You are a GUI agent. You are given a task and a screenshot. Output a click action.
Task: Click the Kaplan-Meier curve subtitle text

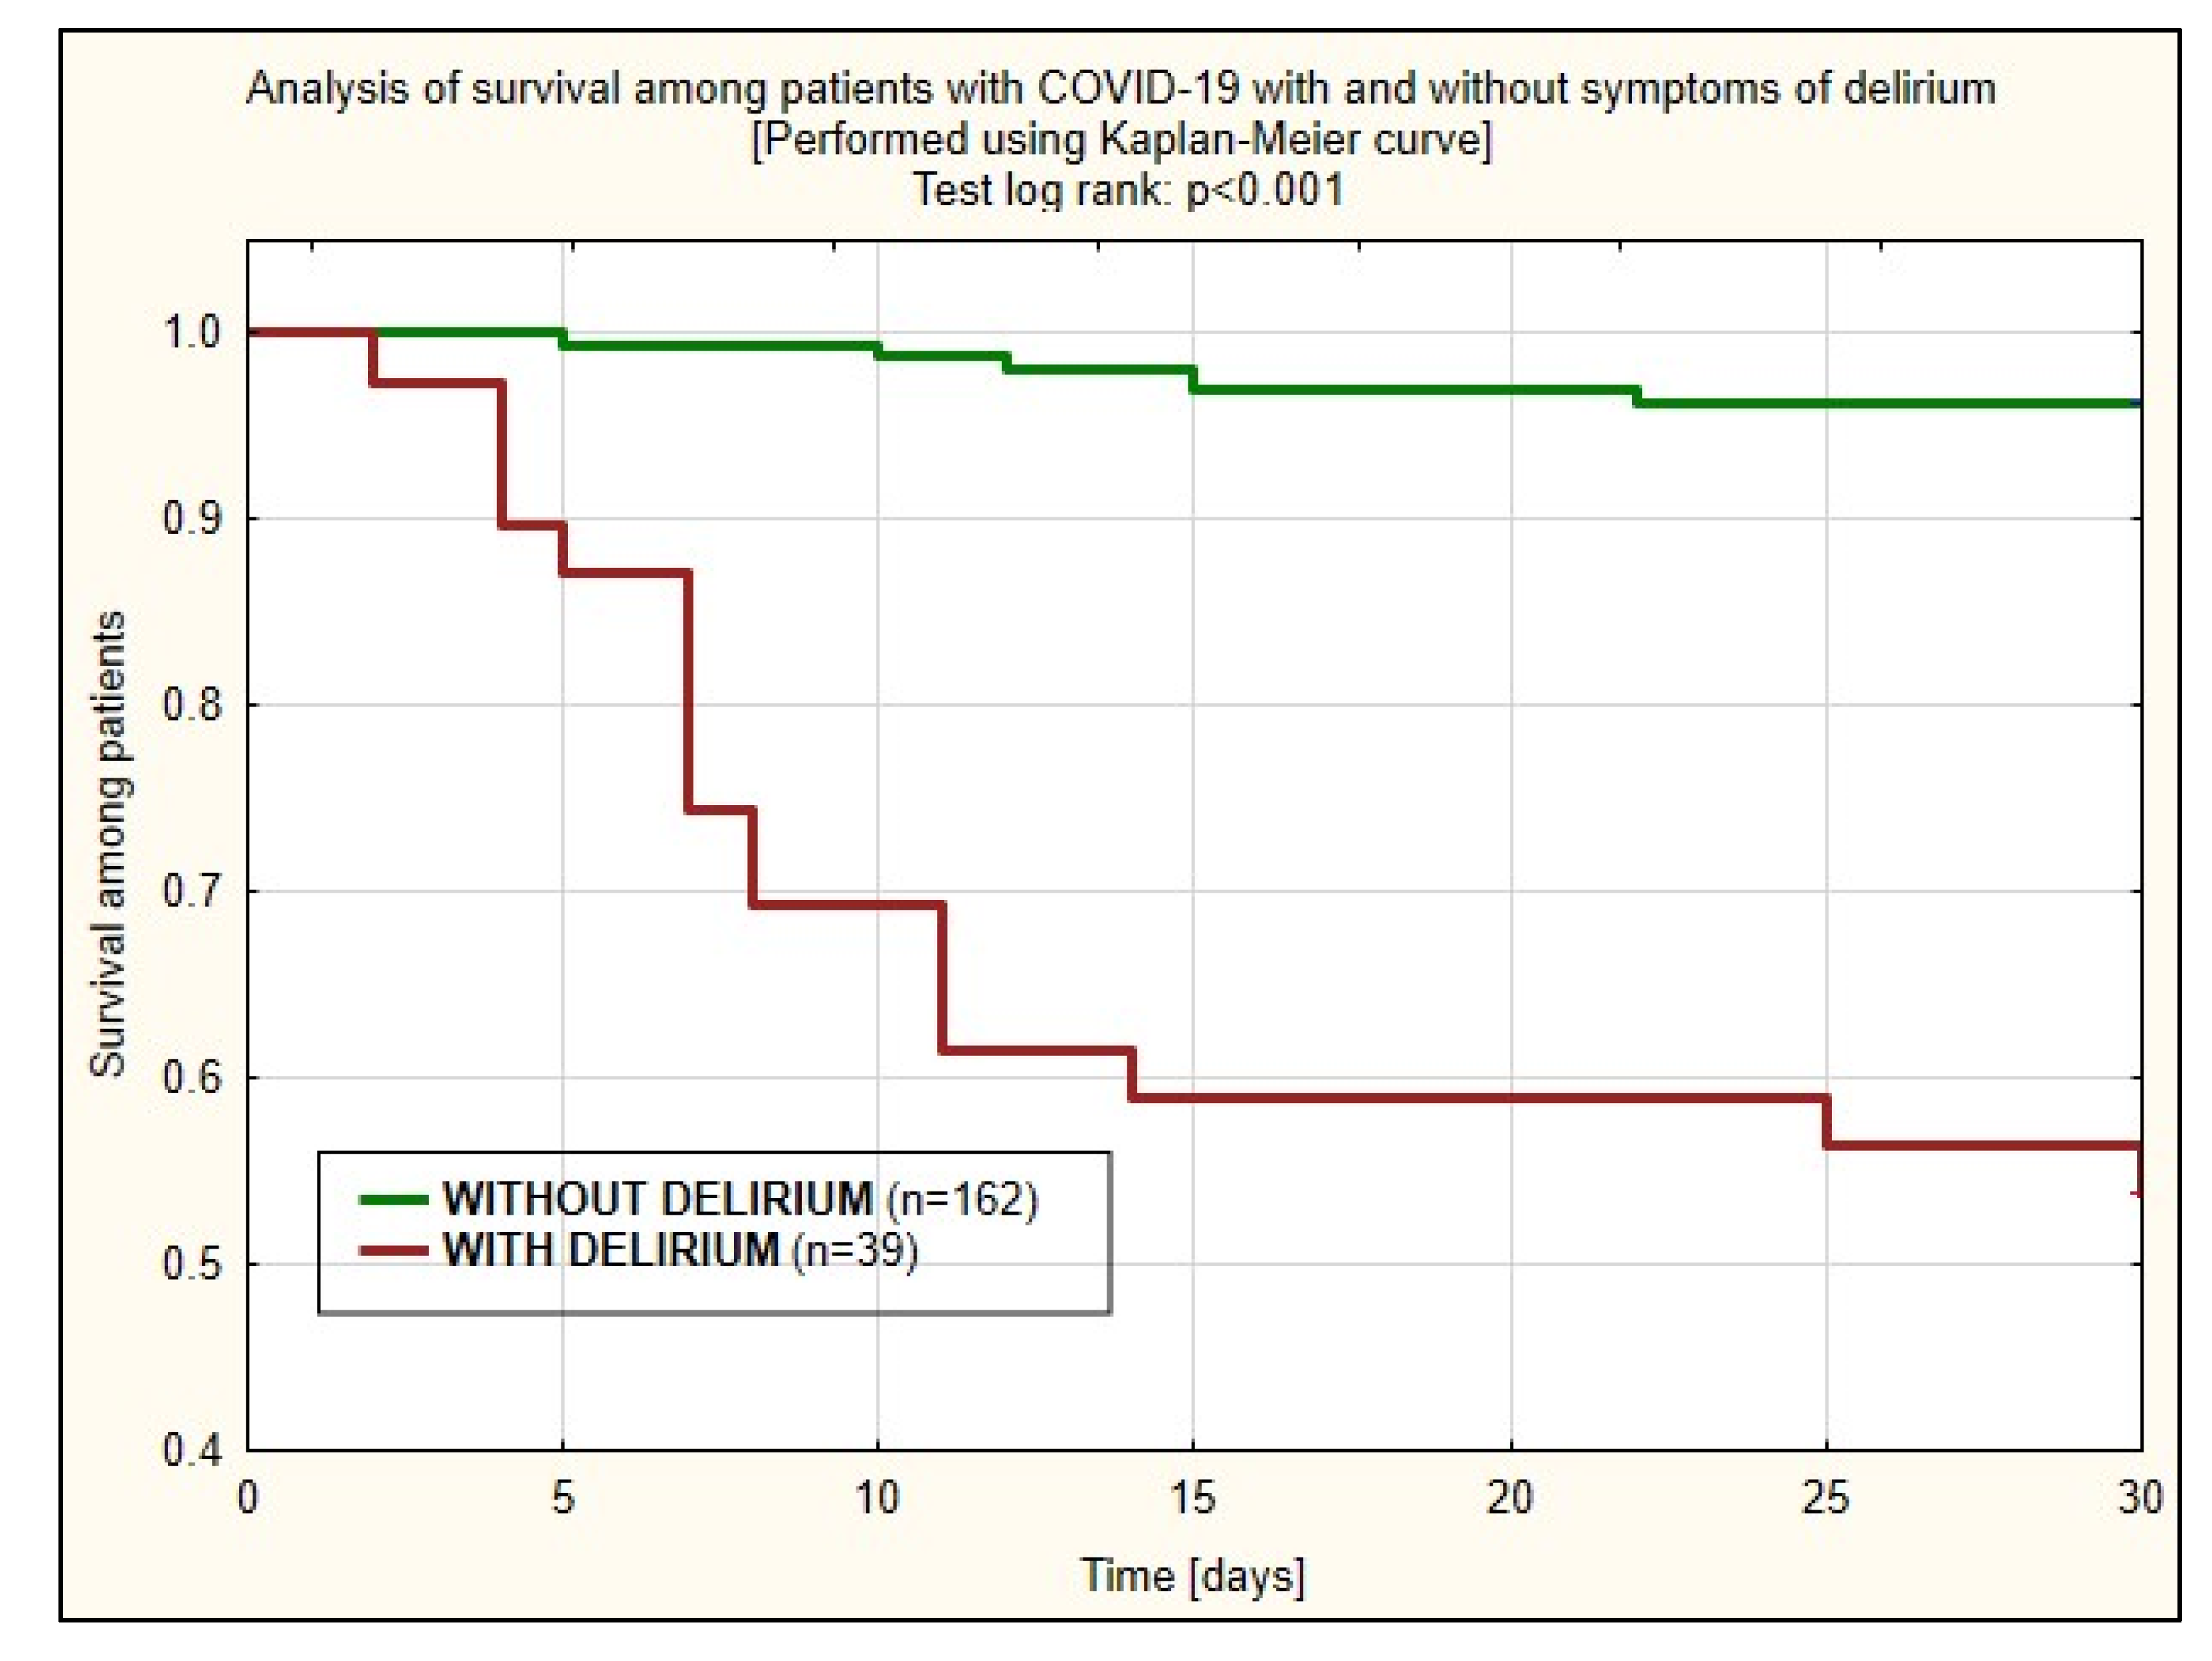1120,139
